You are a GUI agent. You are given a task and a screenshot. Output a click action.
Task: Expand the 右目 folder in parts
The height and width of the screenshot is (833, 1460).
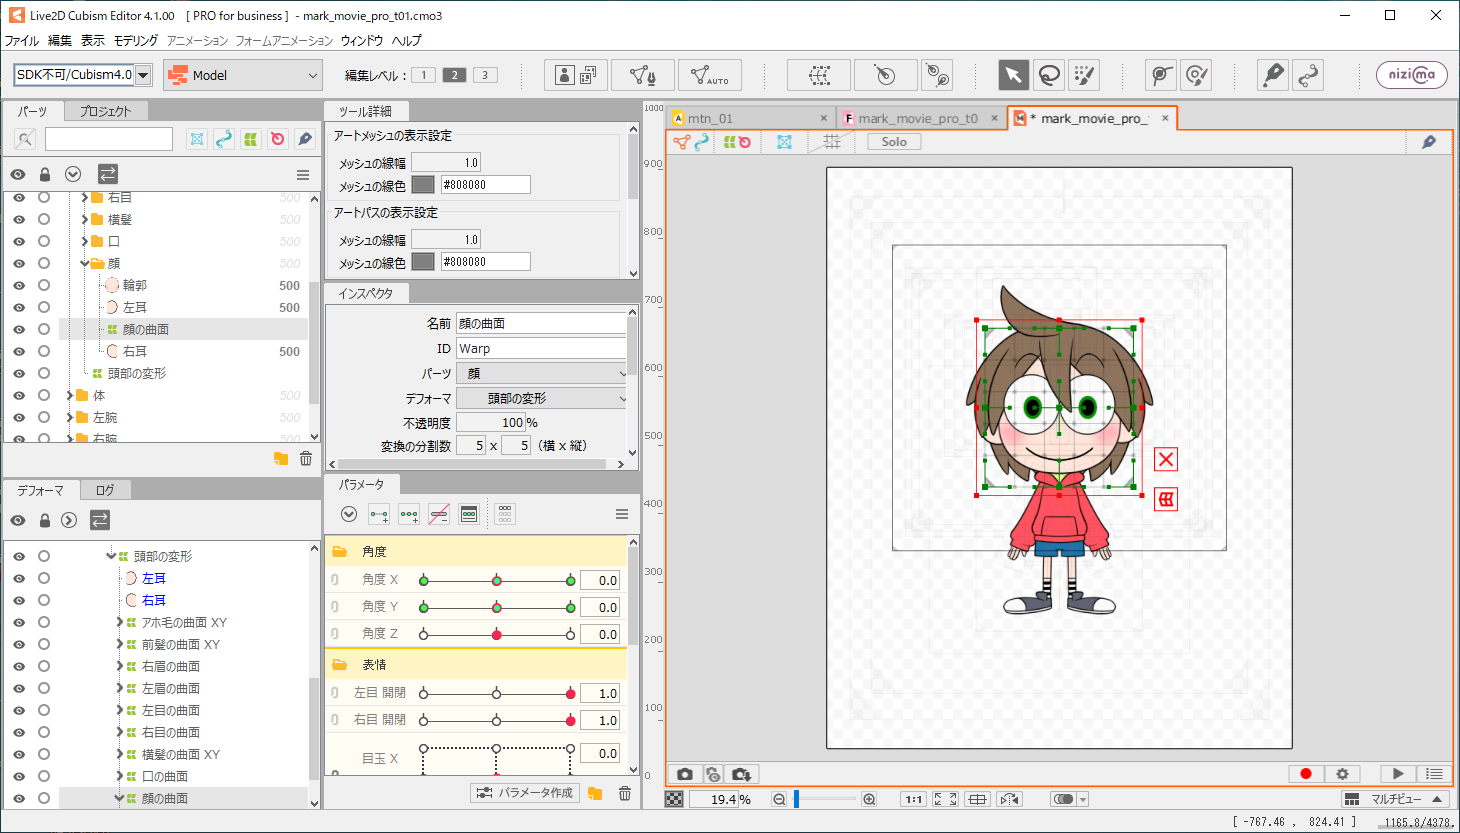pyautogui.click(x=84, y=198)
